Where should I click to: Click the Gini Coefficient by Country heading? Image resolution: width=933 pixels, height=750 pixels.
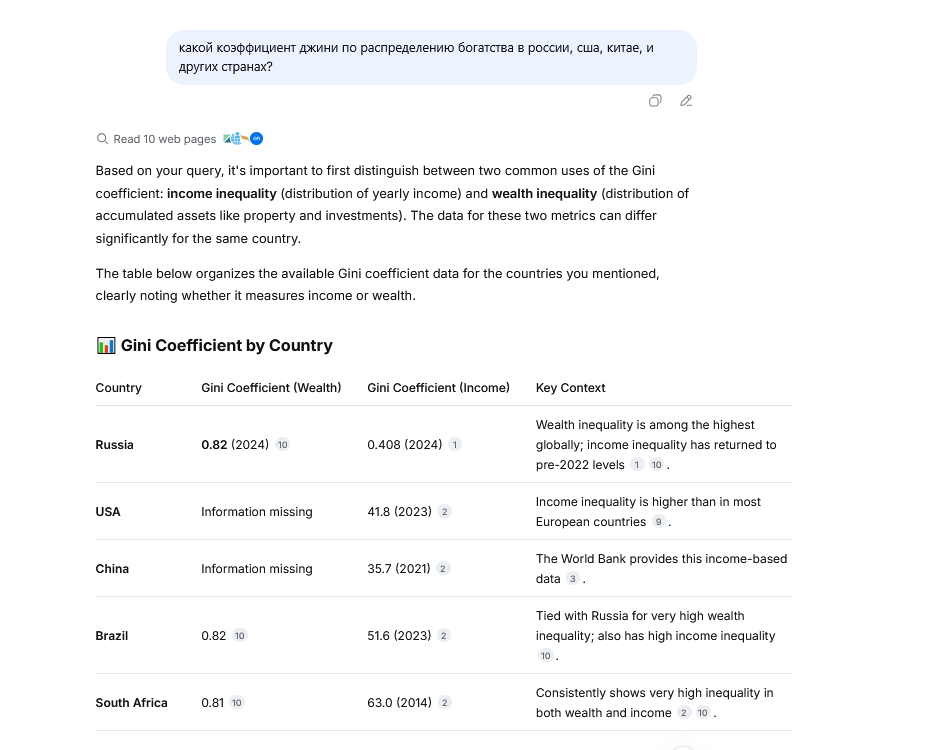226,346
